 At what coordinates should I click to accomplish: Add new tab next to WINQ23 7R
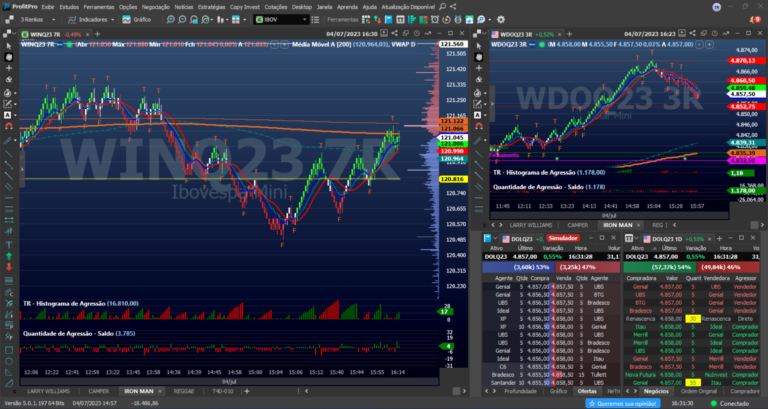(97, 34)
